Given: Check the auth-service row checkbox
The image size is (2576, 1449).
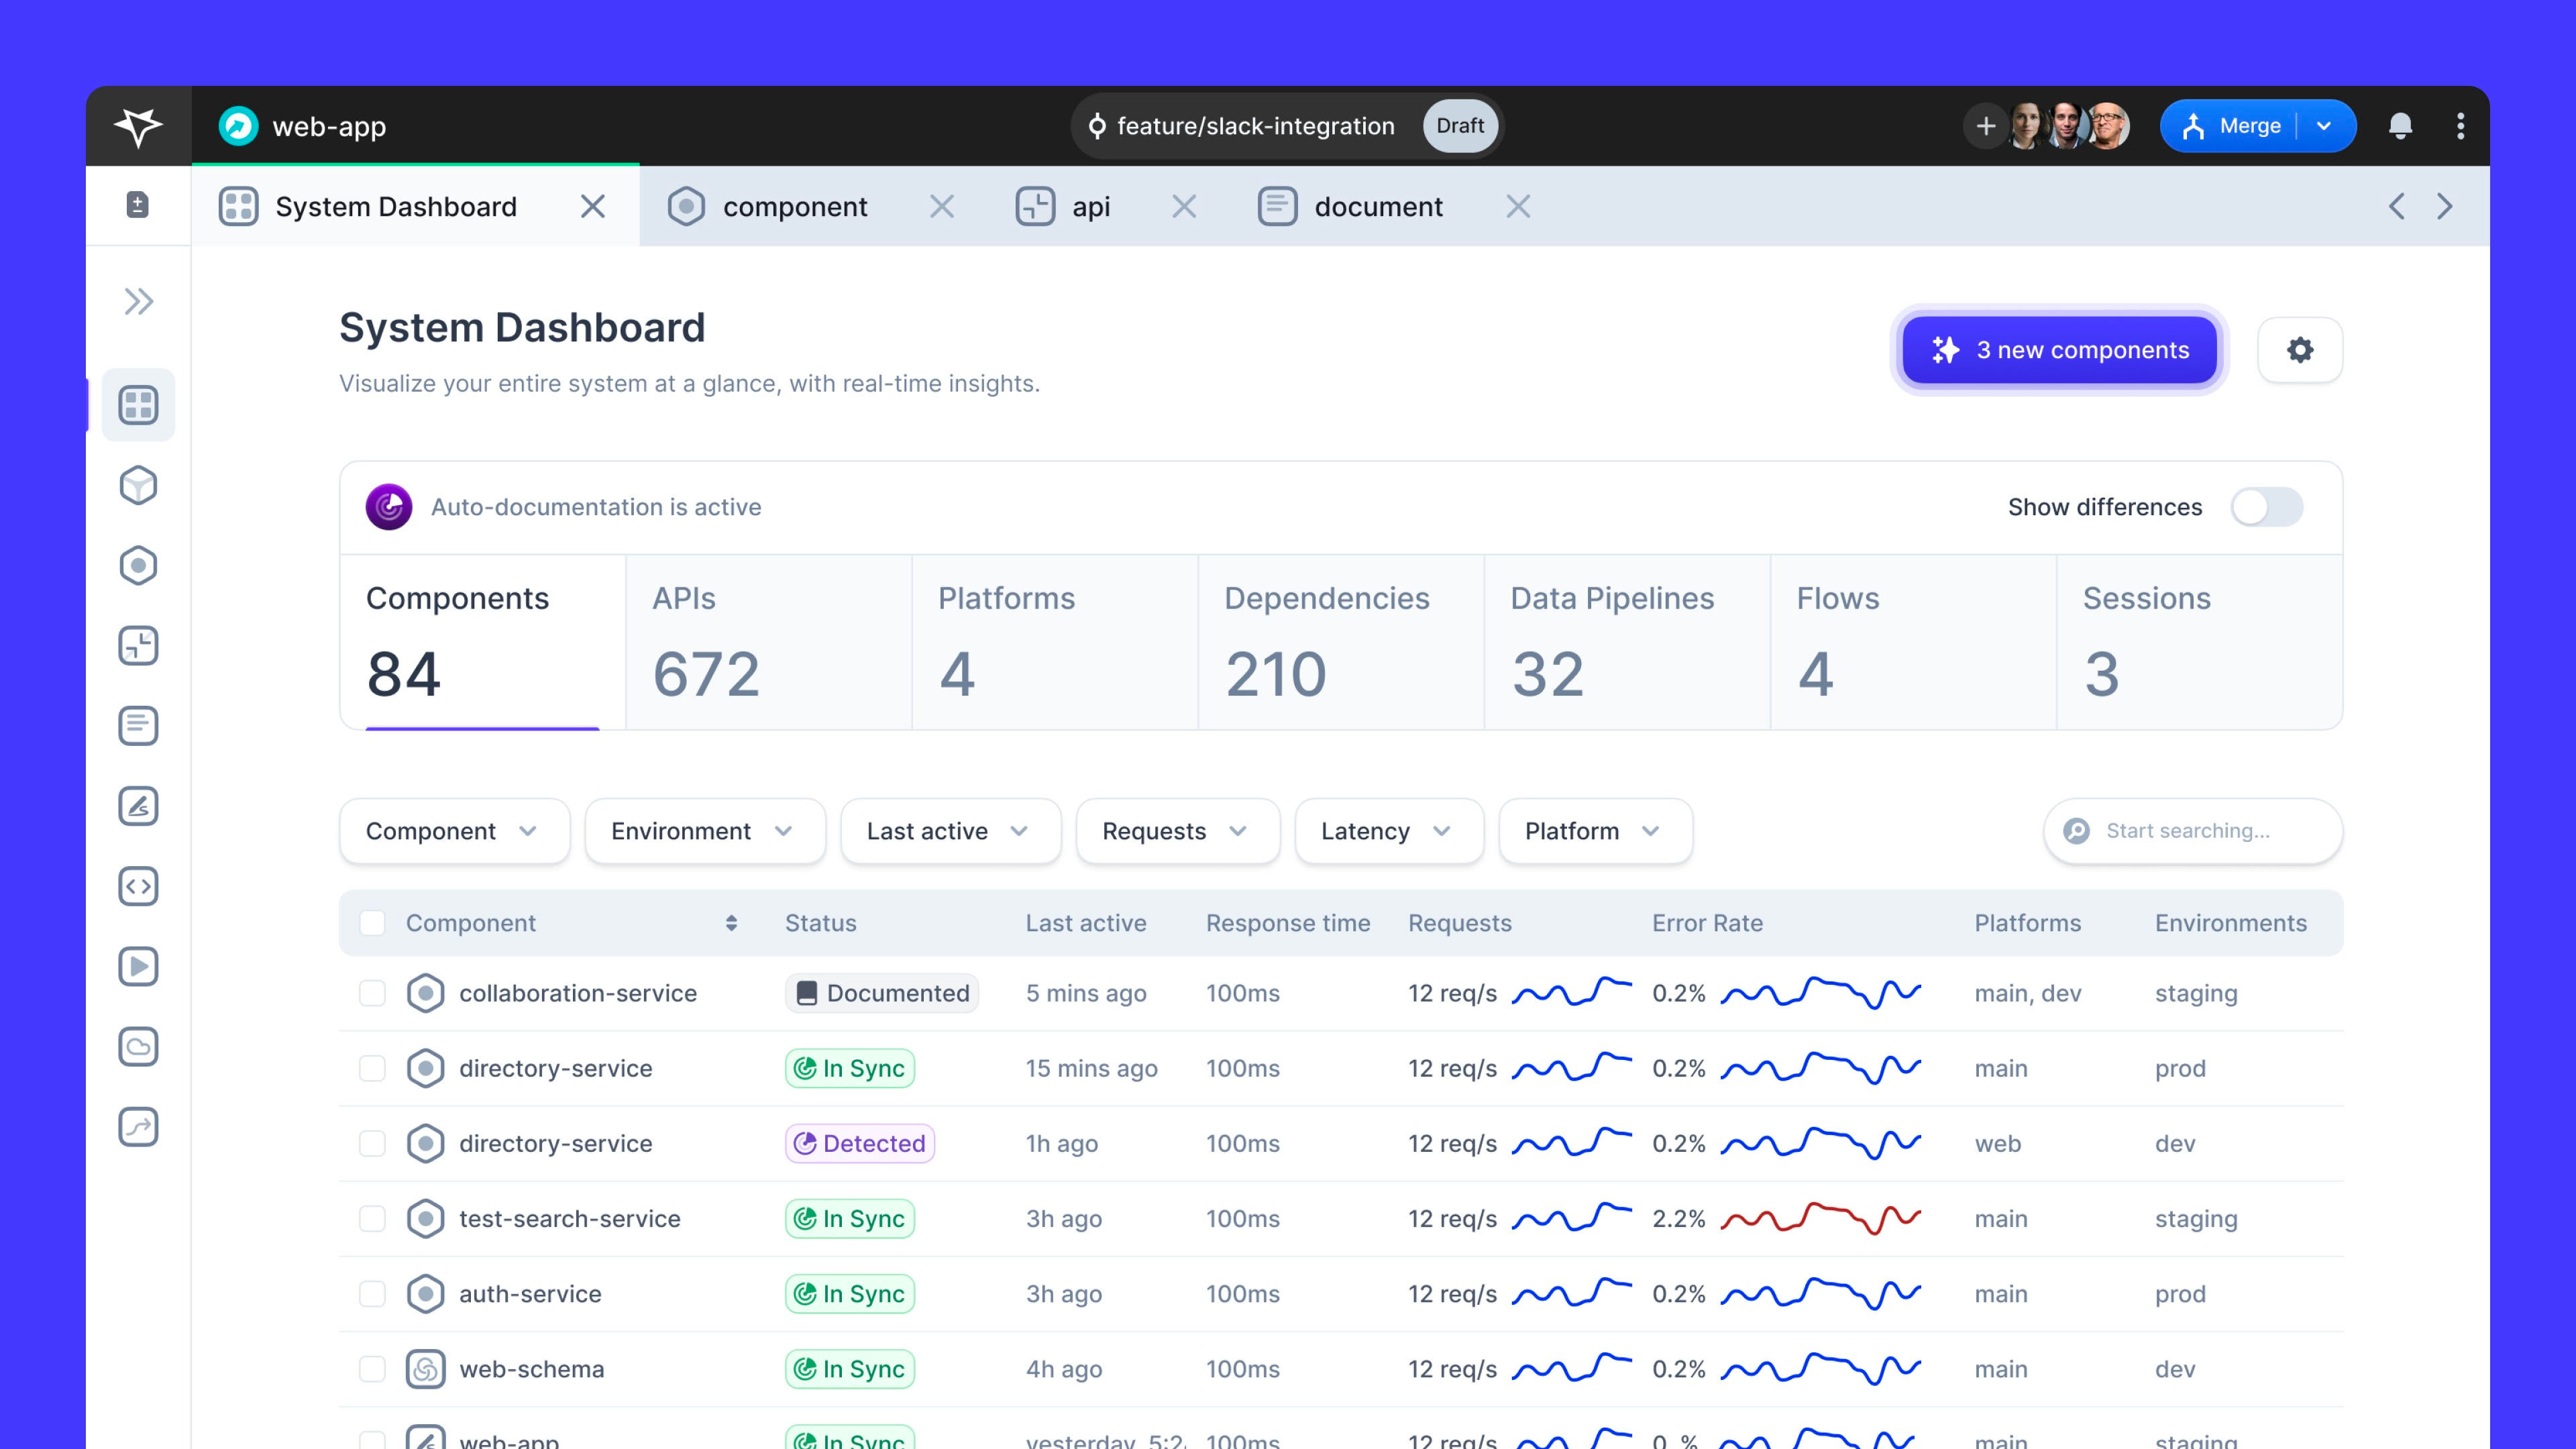Looking at the screenshot, I should click(x=372, y=1294).
